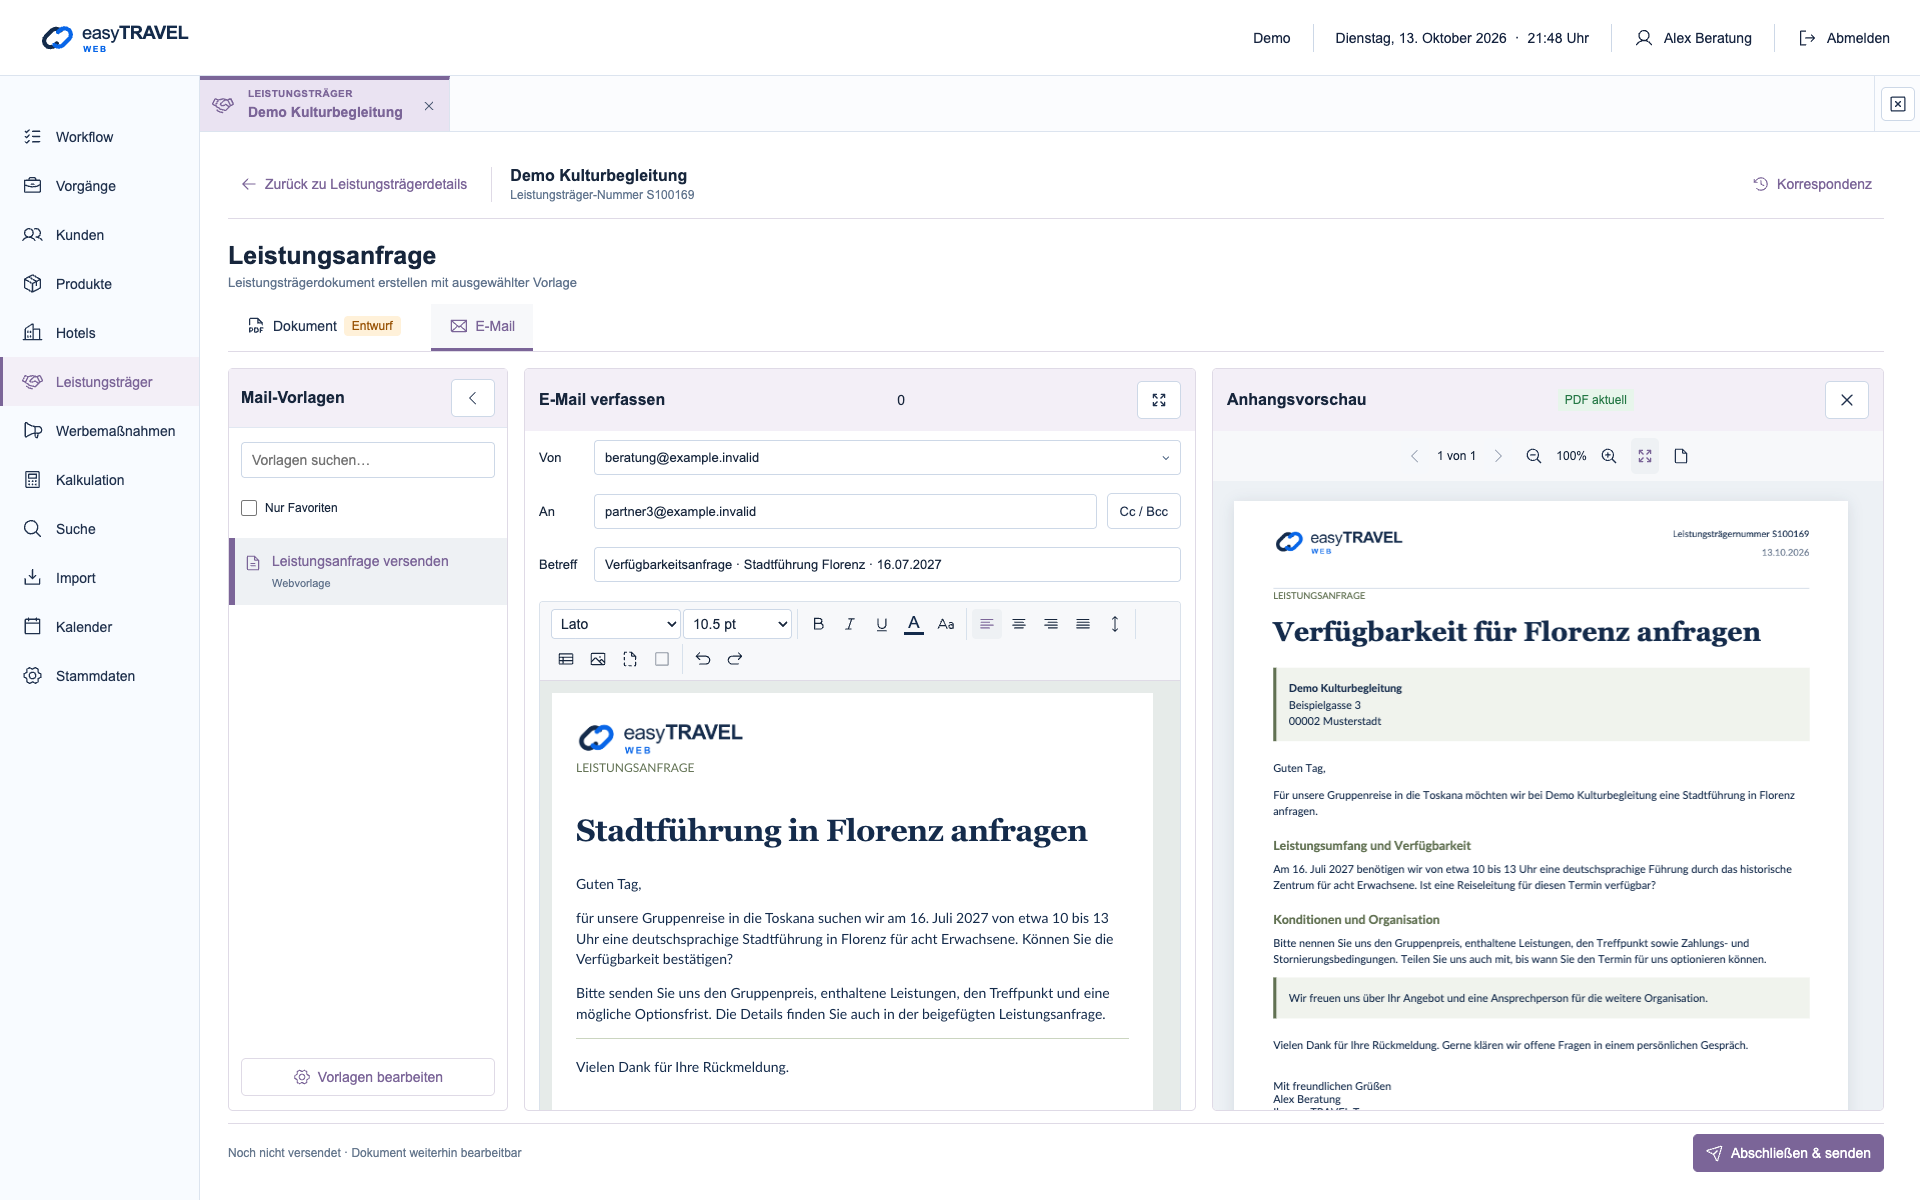Viewport: 1920px width, 1200px height.
Task: Go to the next preview page
Action: 1498,456
